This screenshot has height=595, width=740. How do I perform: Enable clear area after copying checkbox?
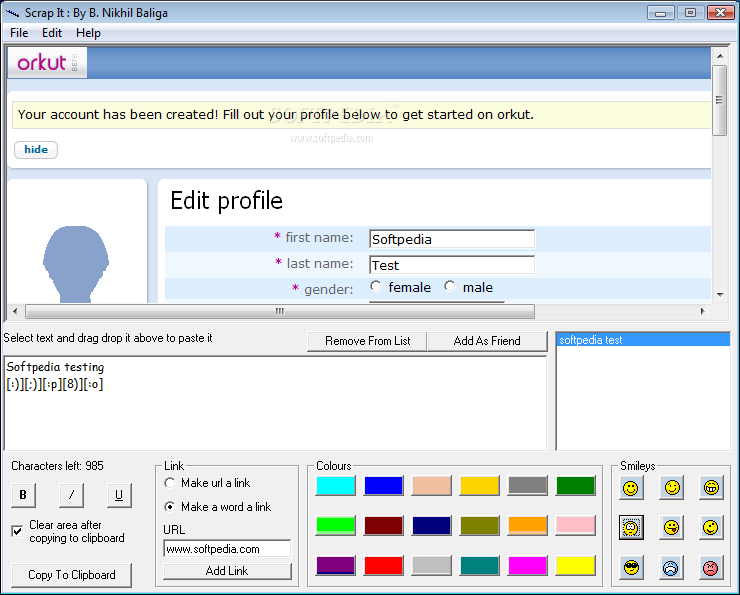pyautogui.click(x=17, y=531)
